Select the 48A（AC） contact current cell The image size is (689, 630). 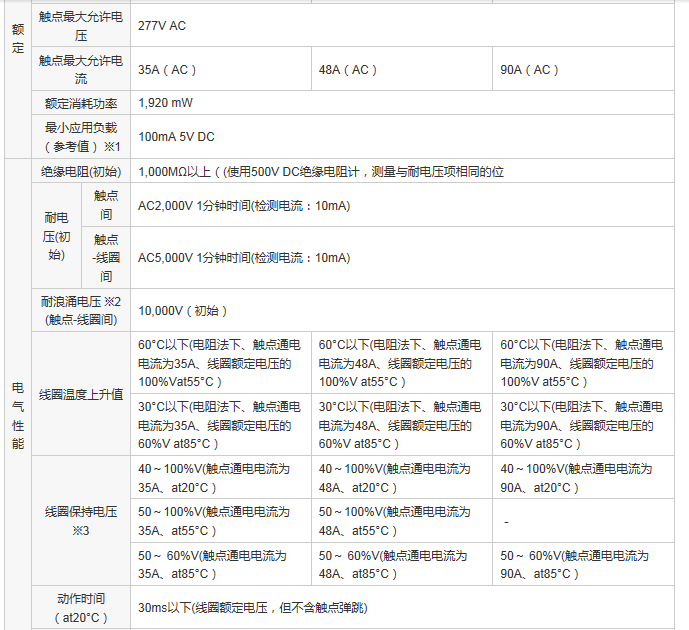[x=348, y=70]
